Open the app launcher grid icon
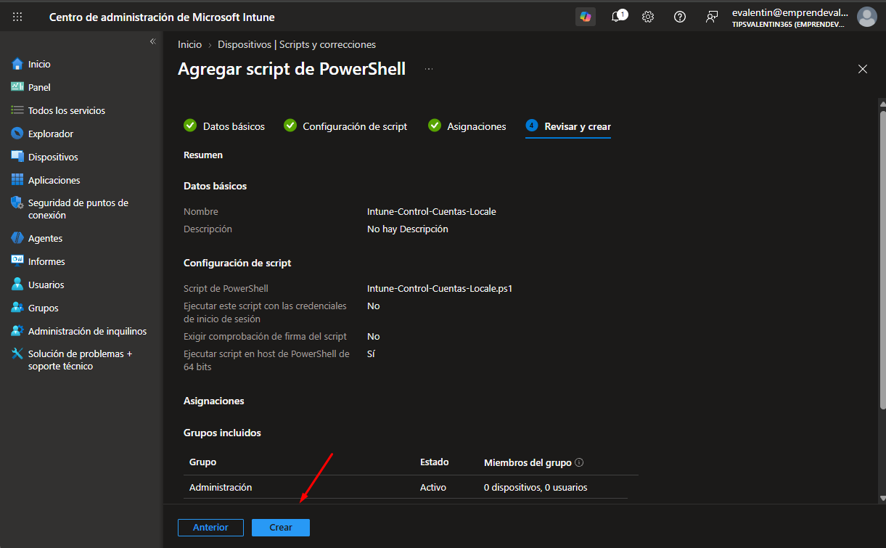Screen dimensions: 886x548 tap(18, 17)
